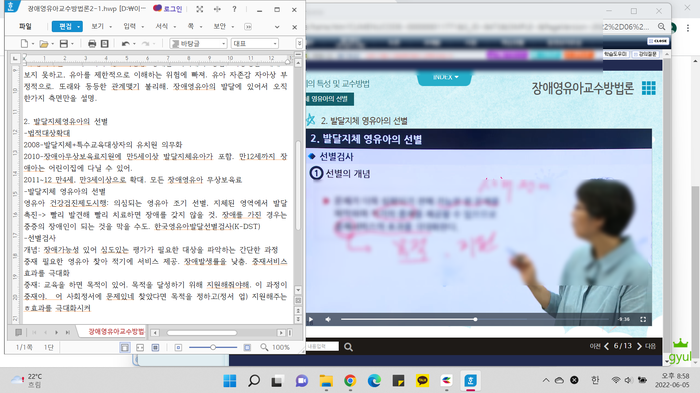Open the 대표 font category combo box
This screenshot has height=393, width=700.
(255, 43)
